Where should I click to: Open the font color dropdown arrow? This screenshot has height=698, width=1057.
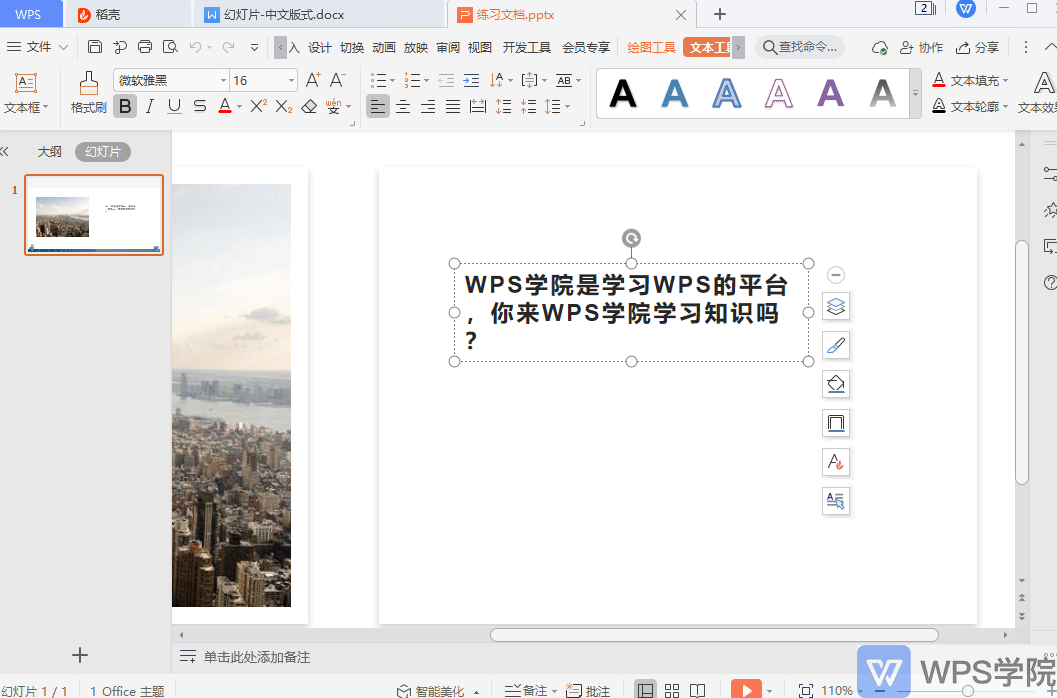click(x=239, y=107)
